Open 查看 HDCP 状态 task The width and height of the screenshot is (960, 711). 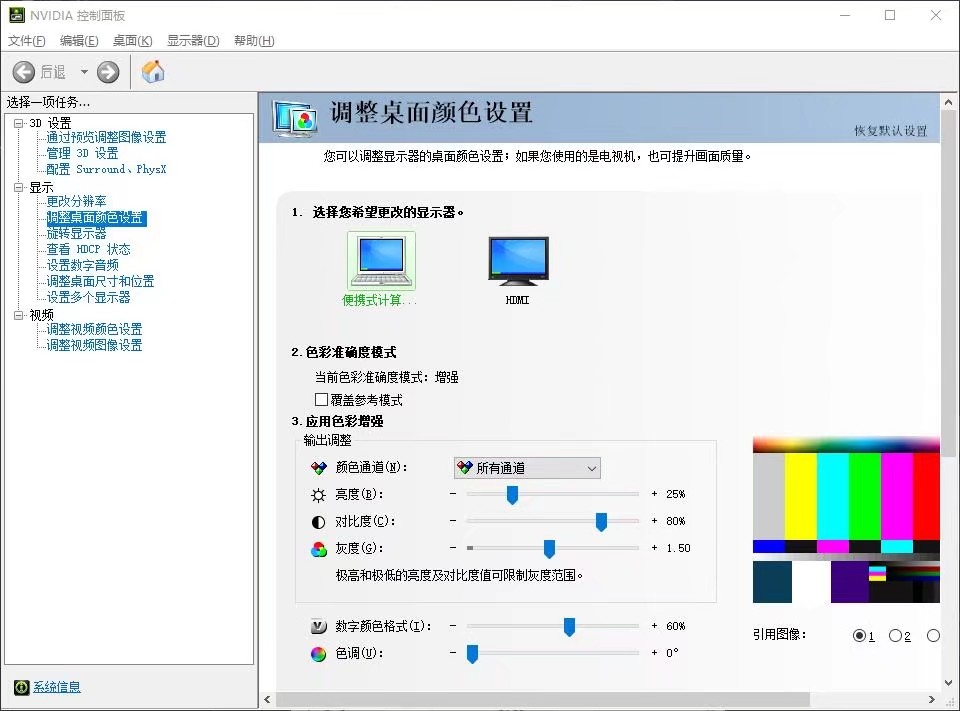89,249
